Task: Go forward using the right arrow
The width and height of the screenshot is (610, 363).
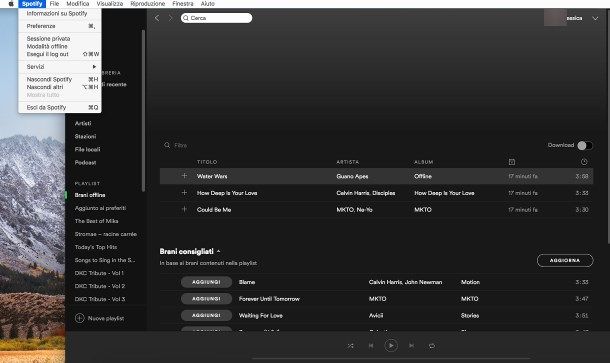Action: 170,18
